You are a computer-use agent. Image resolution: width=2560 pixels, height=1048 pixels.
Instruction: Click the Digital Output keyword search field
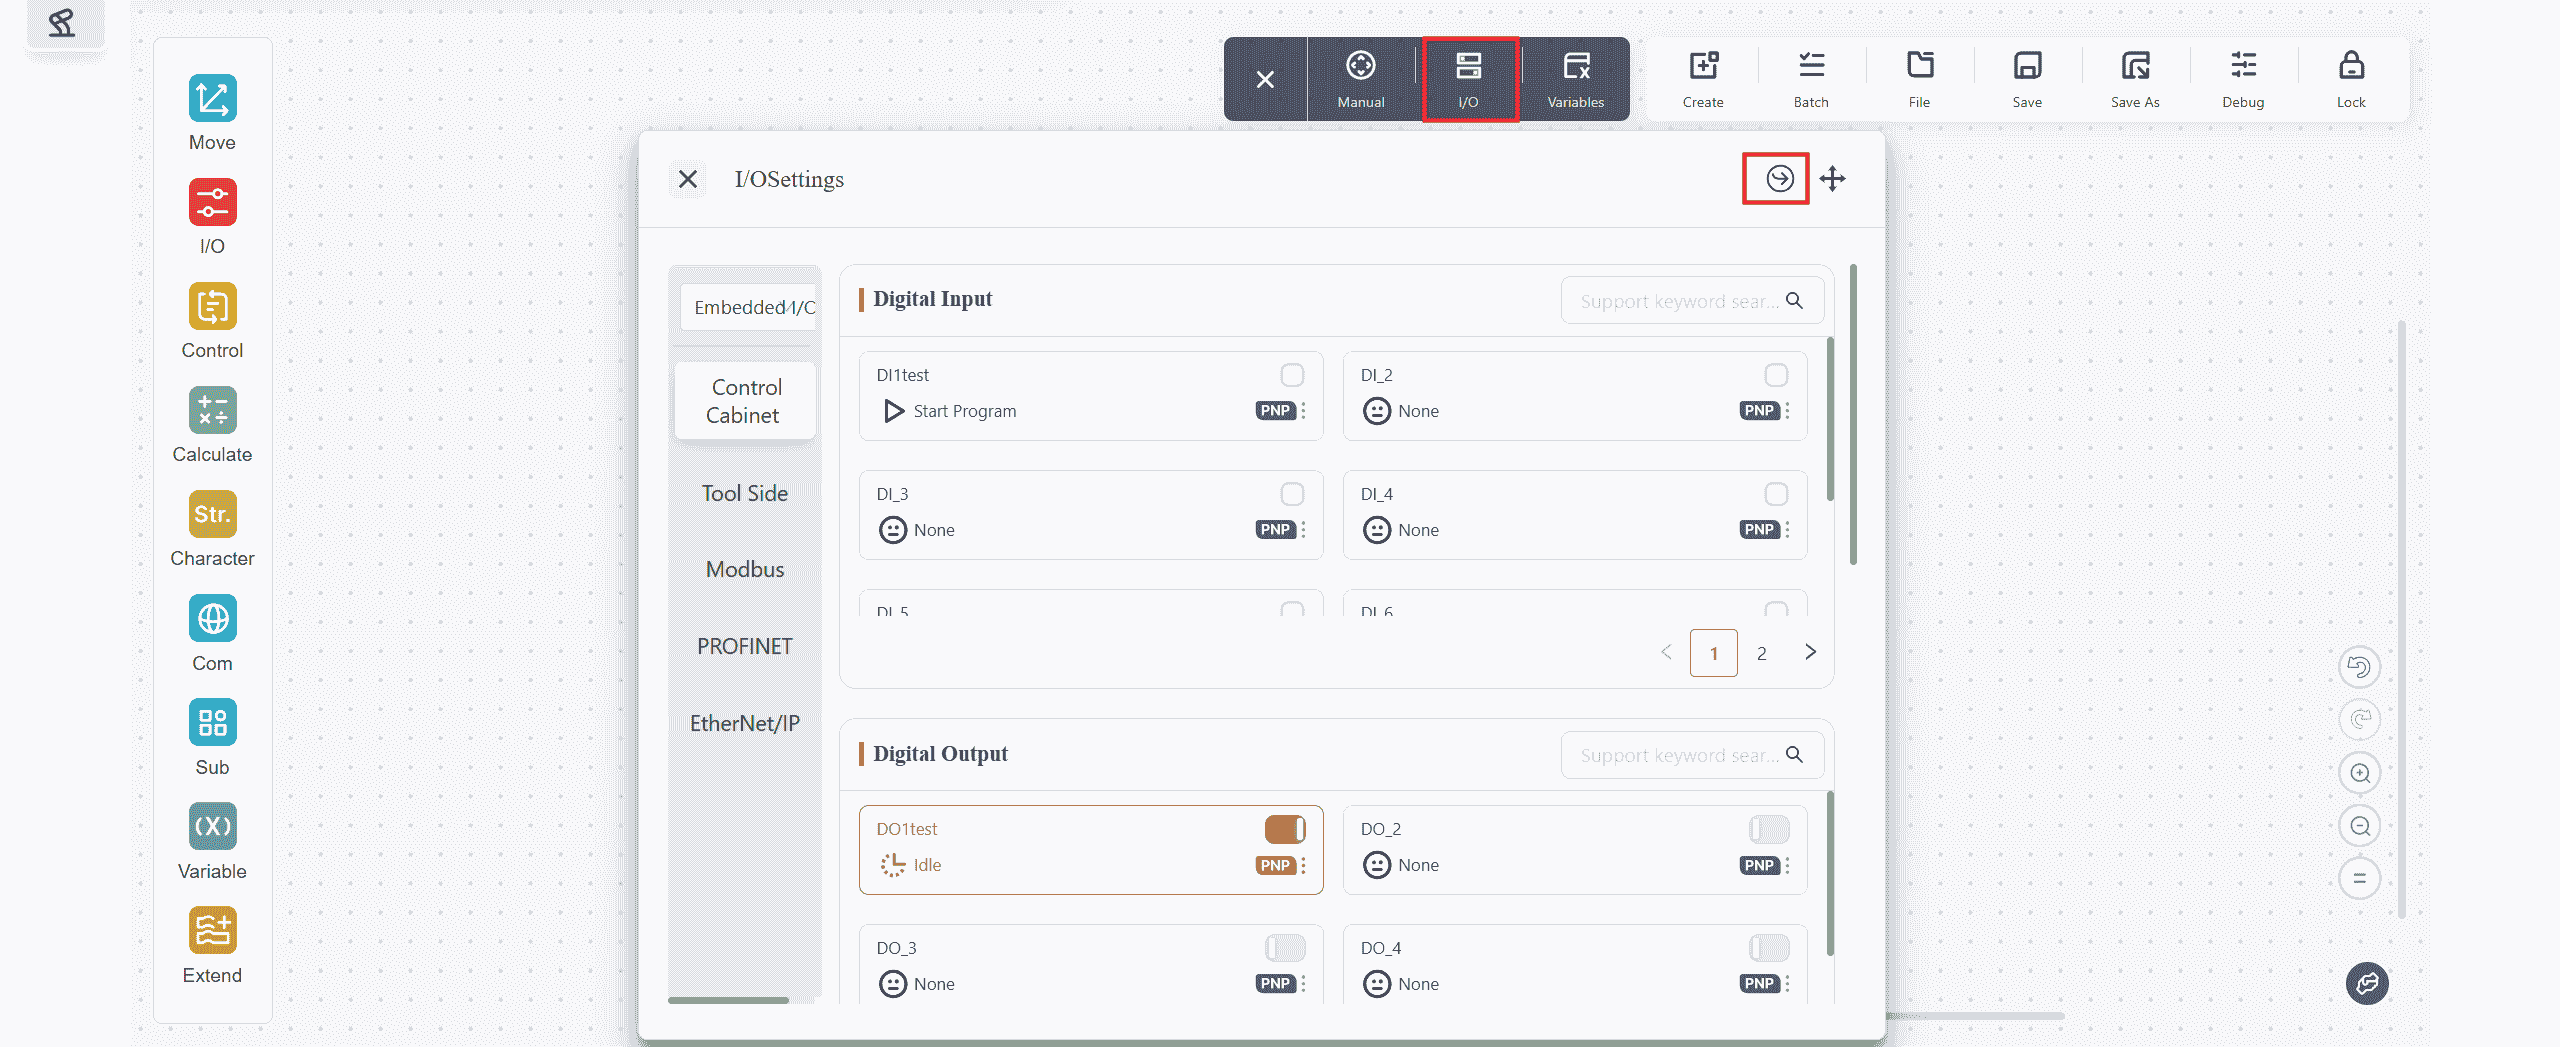tap(1679, 756)
